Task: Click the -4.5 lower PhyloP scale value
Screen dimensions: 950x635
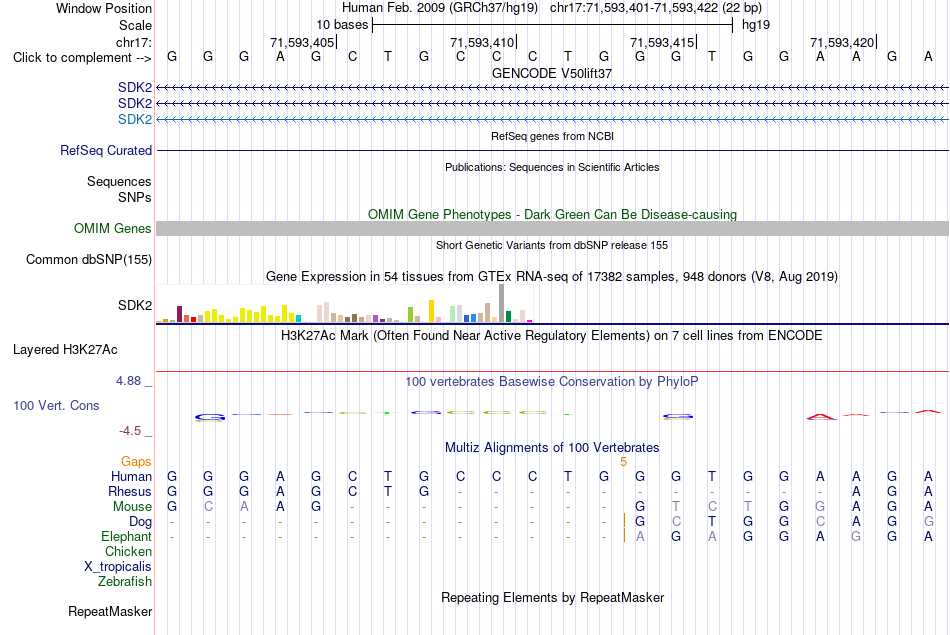Action: tap(130, 431)
